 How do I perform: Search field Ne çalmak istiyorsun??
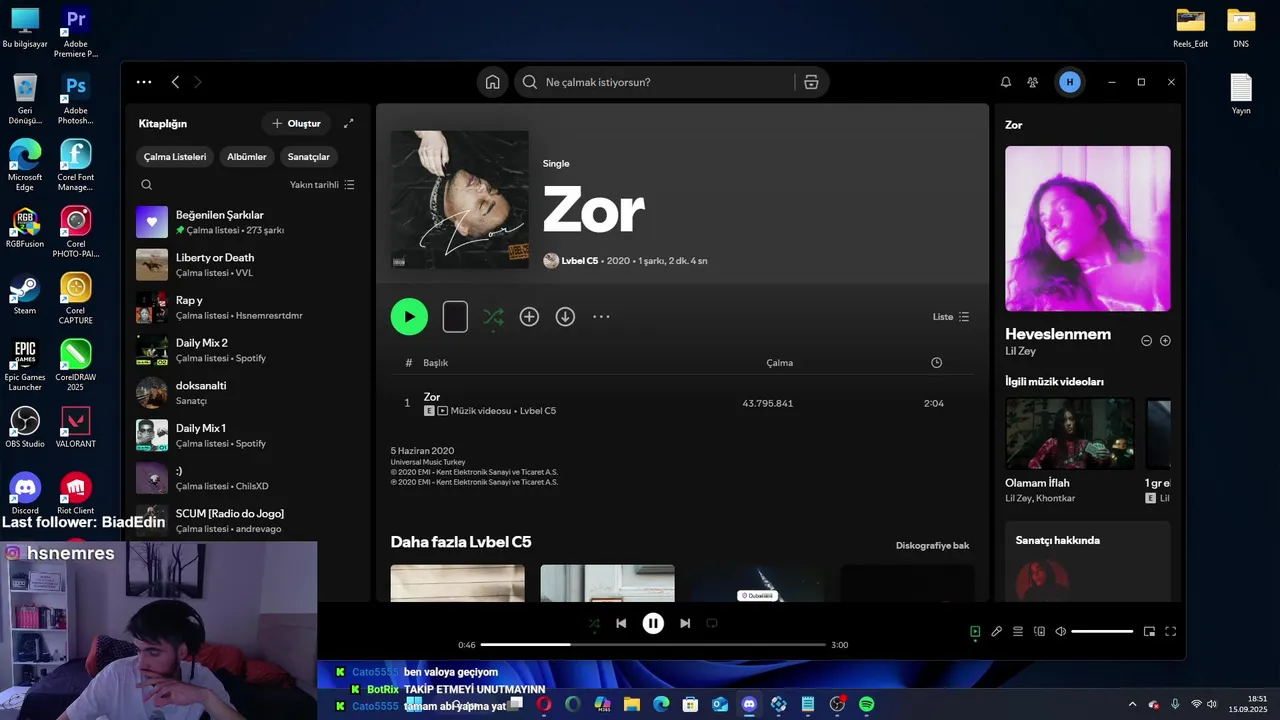[x=668, y=82]
